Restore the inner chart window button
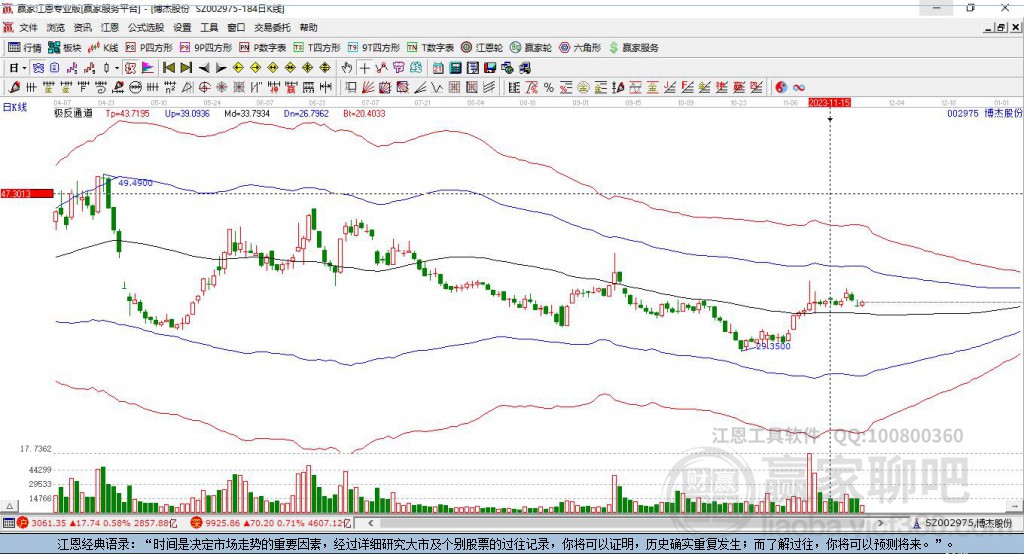Viewport: 1024px width, 554px height. point(1001,27)
